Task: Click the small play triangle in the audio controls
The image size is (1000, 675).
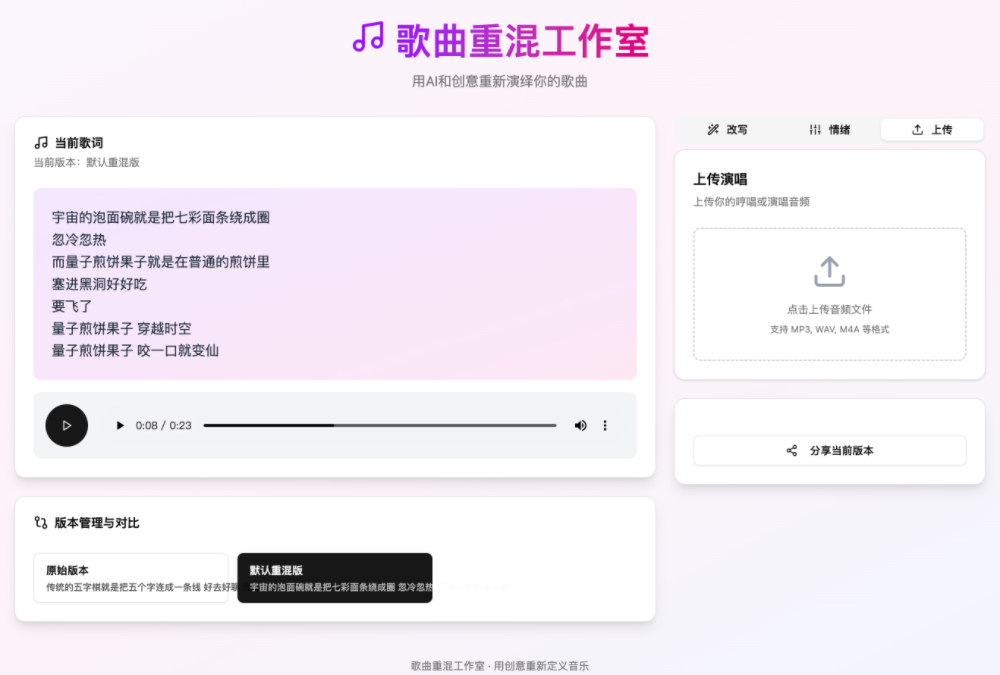Action: [x=120, y=425]
